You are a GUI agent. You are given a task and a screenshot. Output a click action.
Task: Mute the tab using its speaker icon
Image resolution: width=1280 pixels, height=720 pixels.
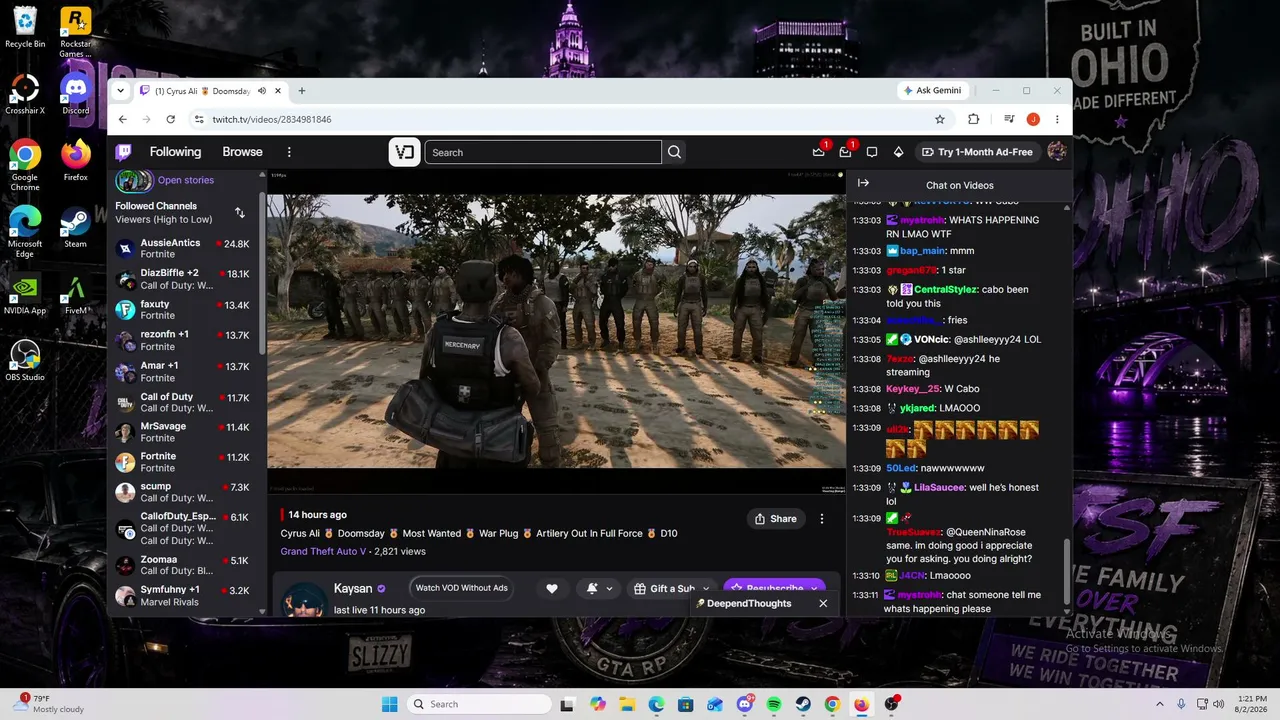[x=262, y=91]
